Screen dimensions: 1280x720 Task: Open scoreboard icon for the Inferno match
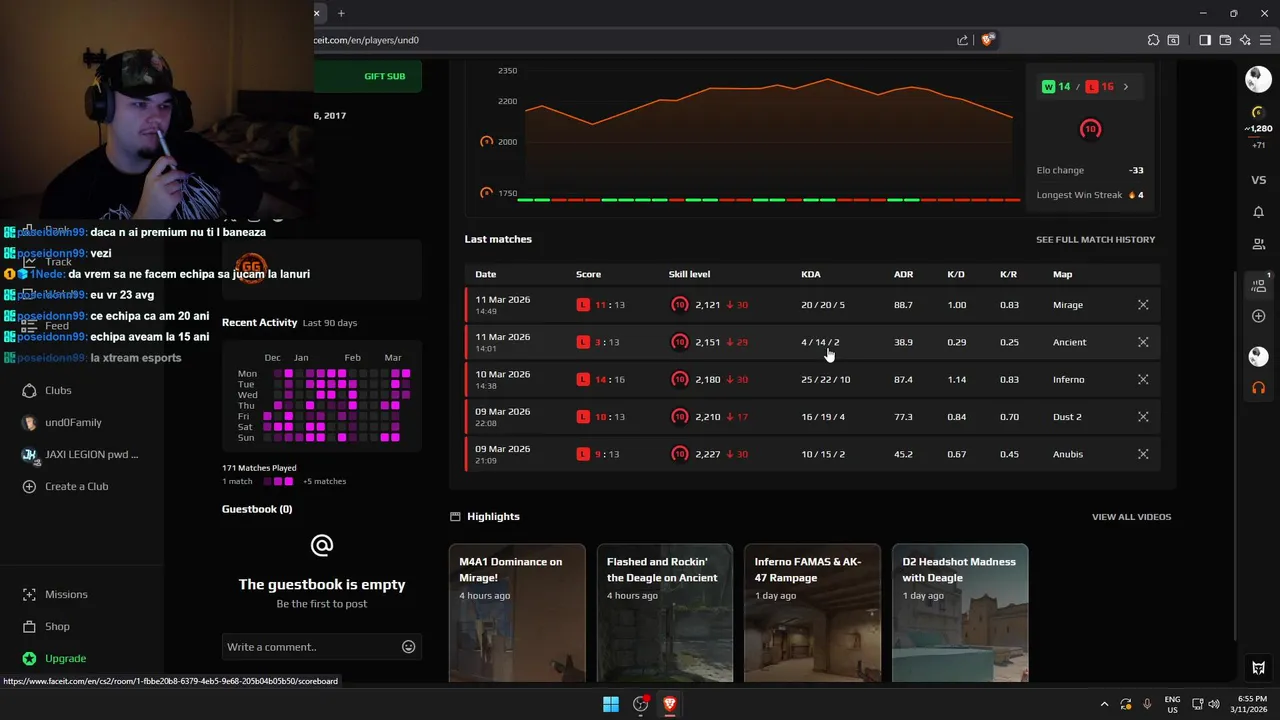click(x=1143, y=379)
